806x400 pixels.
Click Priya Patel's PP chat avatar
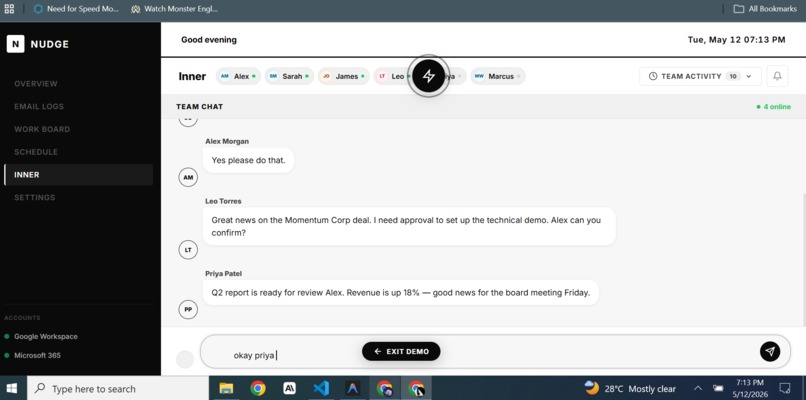click(188, 310)
